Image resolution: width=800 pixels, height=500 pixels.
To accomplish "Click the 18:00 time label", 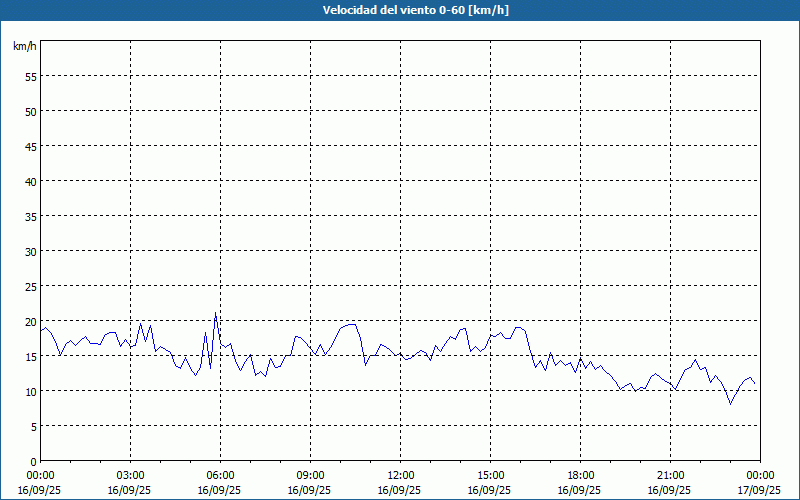I will [580, 475].
